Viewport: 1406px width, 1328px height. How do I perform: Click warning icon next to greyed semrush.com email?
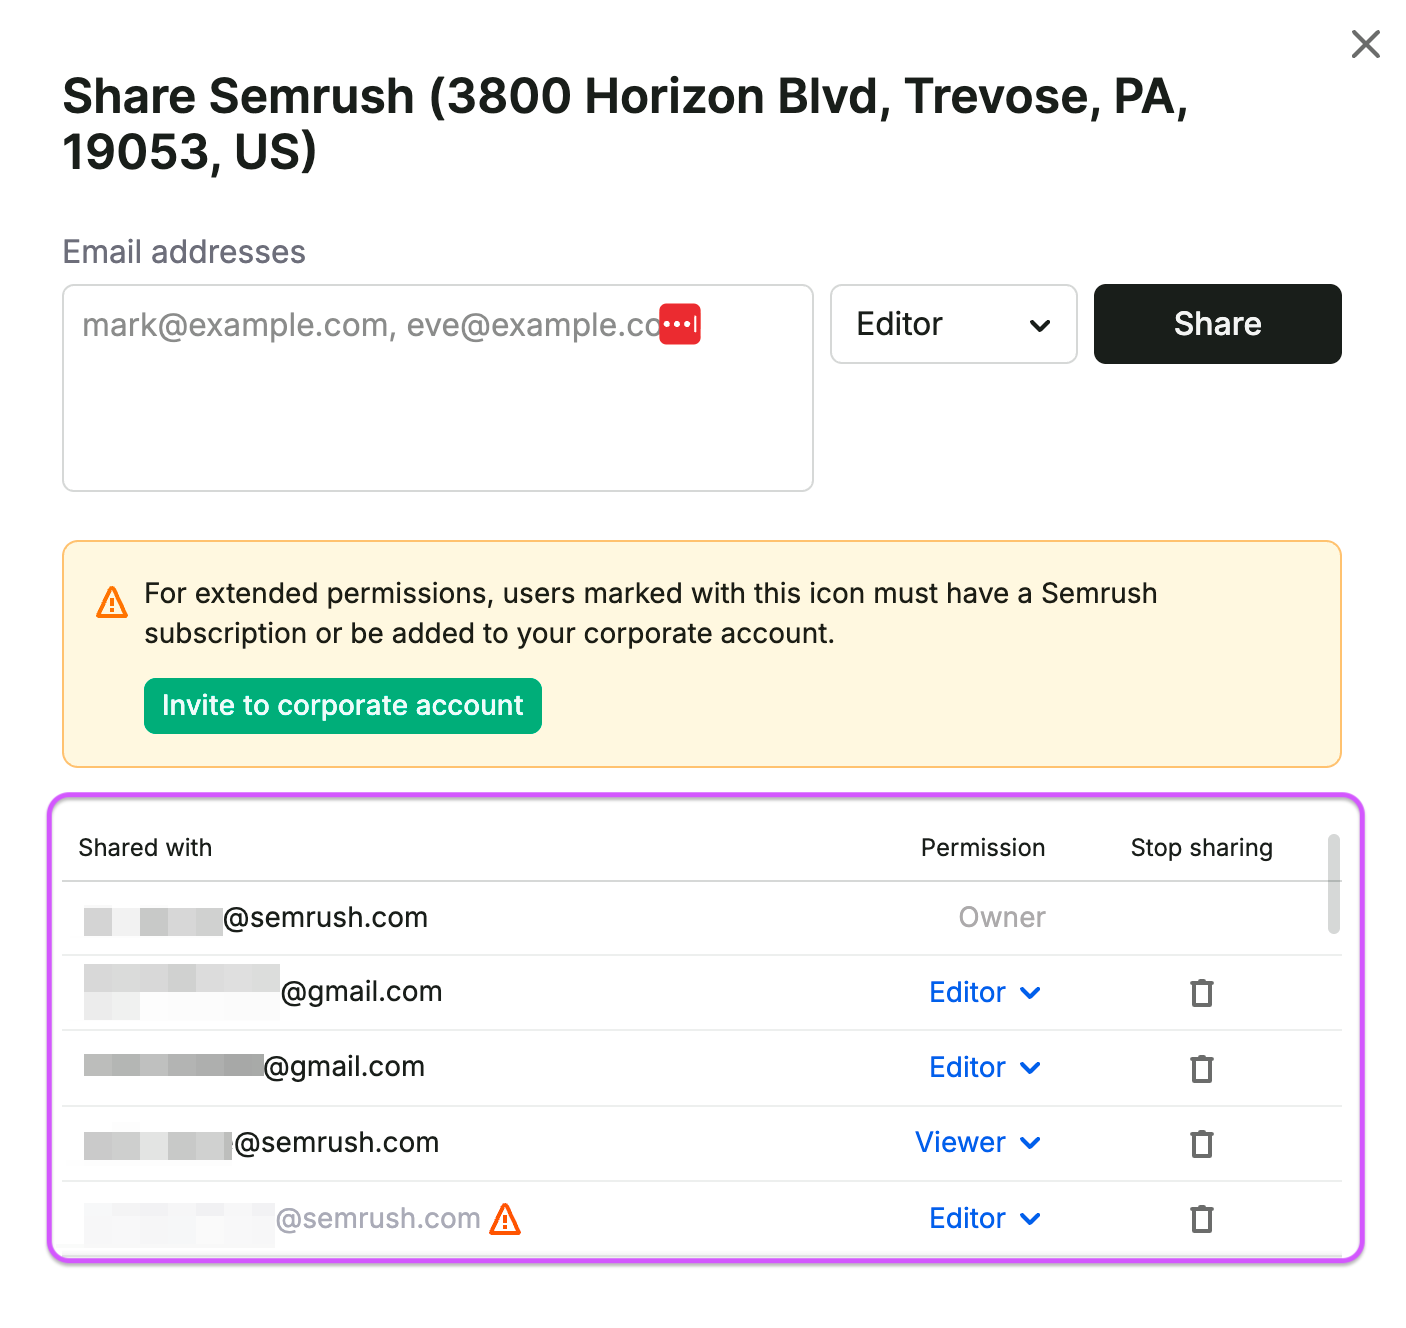click(505, 1219)
